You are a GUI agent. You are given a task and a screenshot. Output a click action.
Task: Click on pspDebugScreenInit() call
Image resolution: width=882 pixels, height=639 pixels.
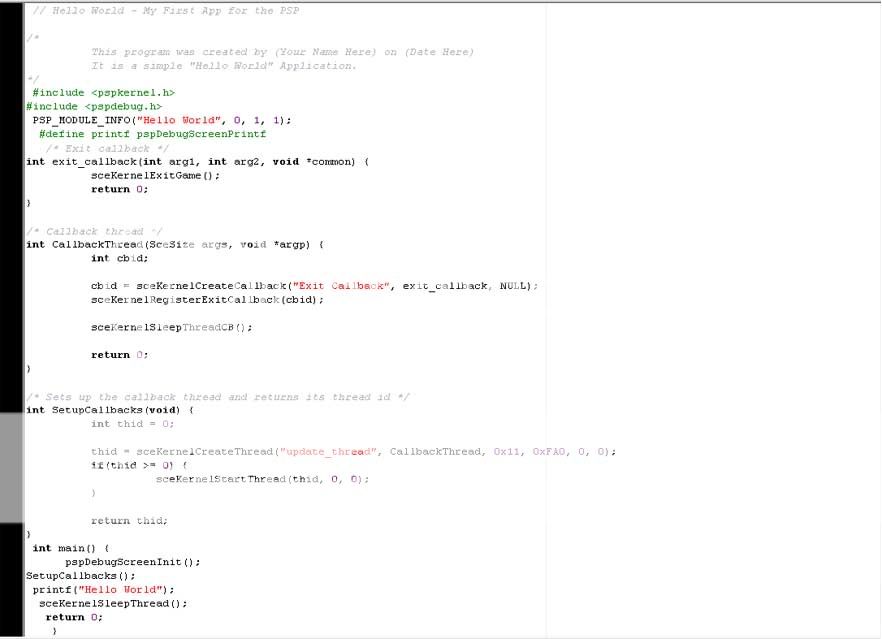point(133,562)
